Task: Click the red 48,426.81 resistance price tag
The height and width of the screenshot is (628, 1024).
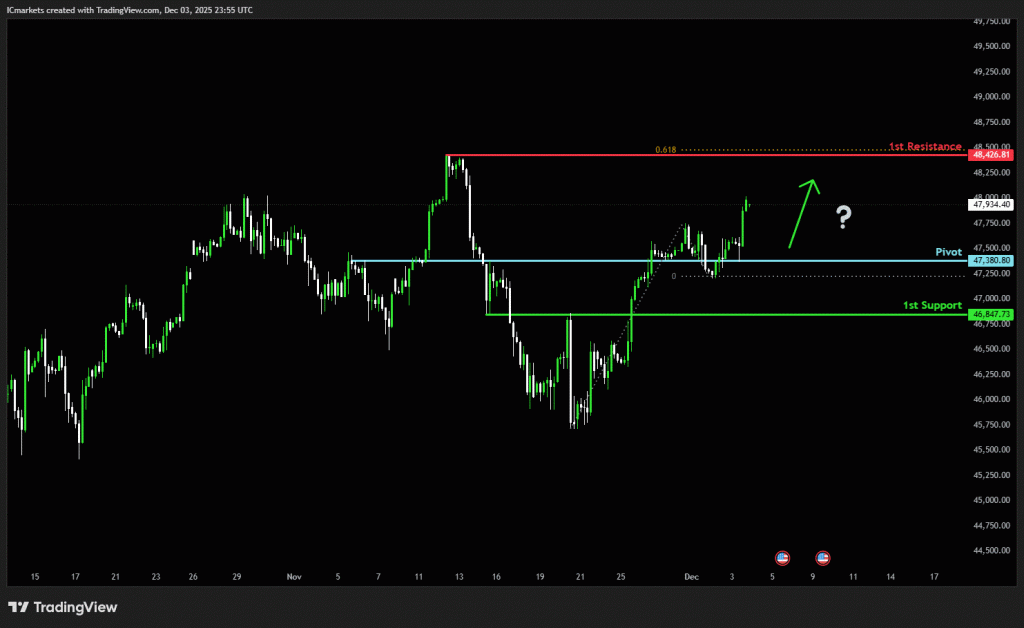Action: click(990, 155)
